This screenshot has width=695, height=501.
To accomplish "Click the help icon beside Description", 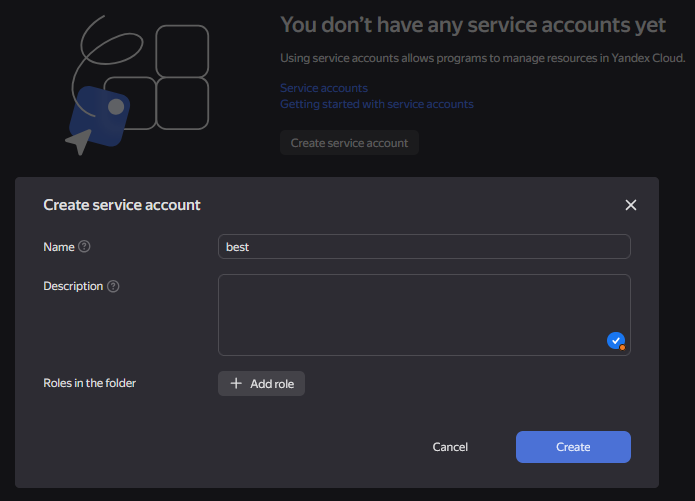I will 113,286.
